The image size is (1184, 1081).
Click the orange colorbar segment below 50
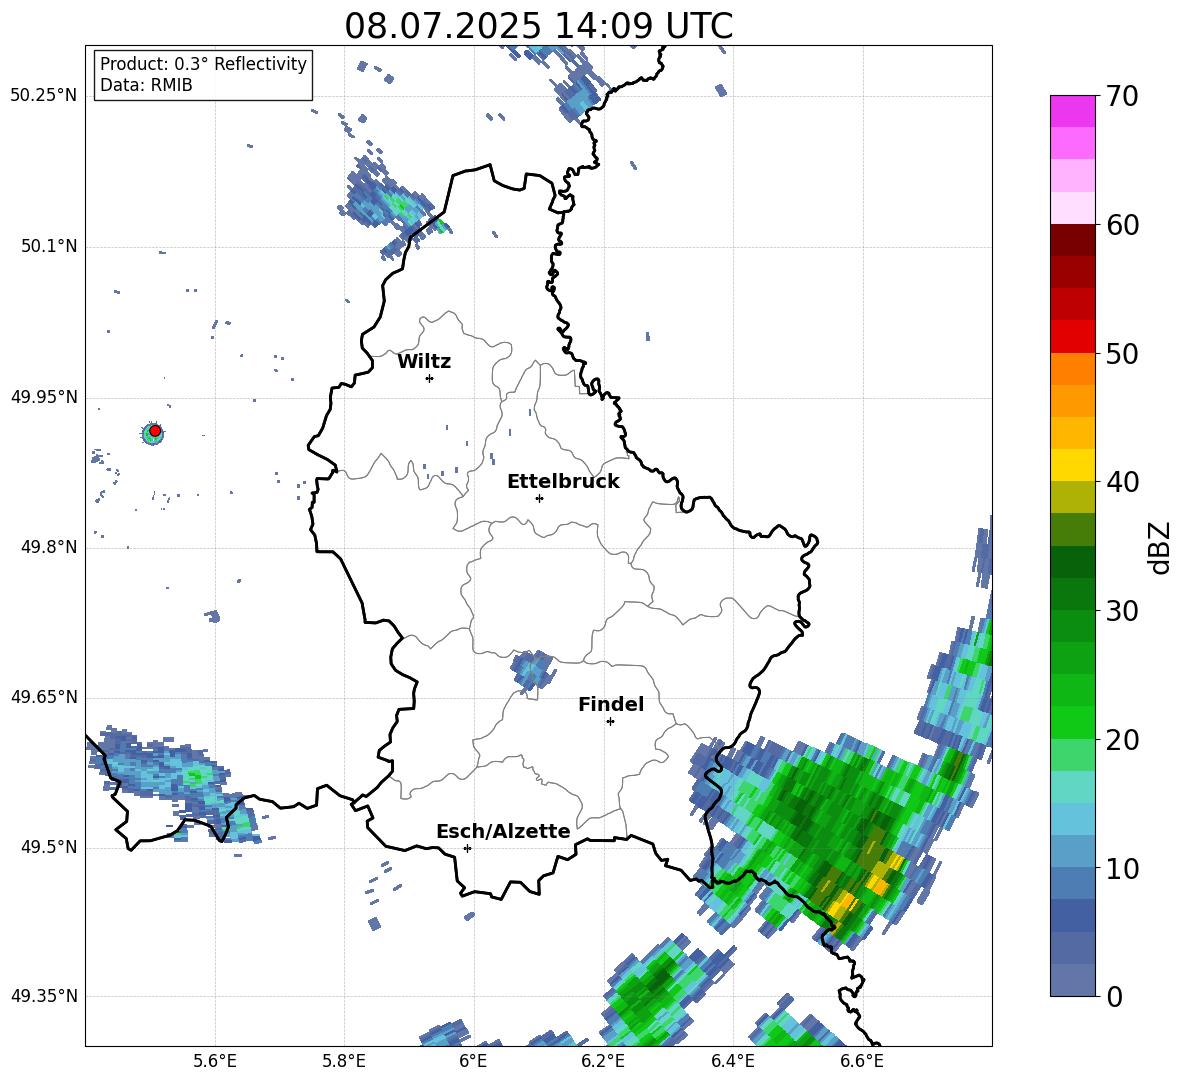point(1072,369)
